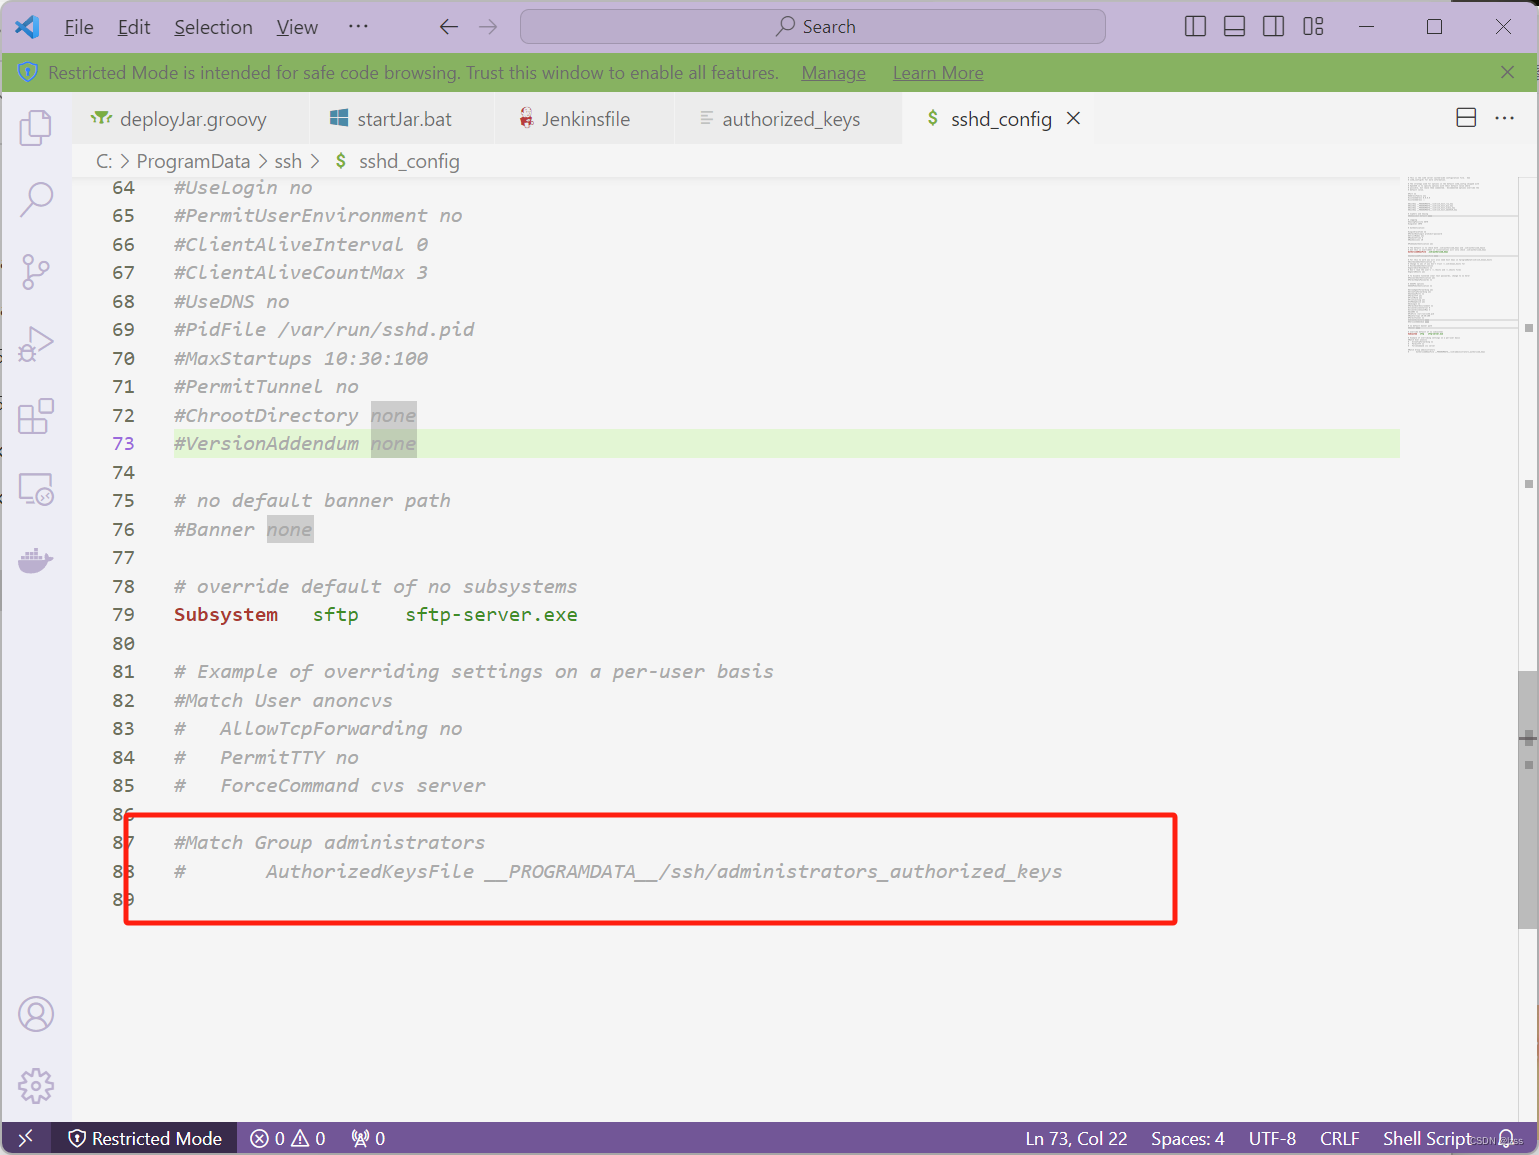
Task: Click line number 79
Action: [x=123, y=615]
